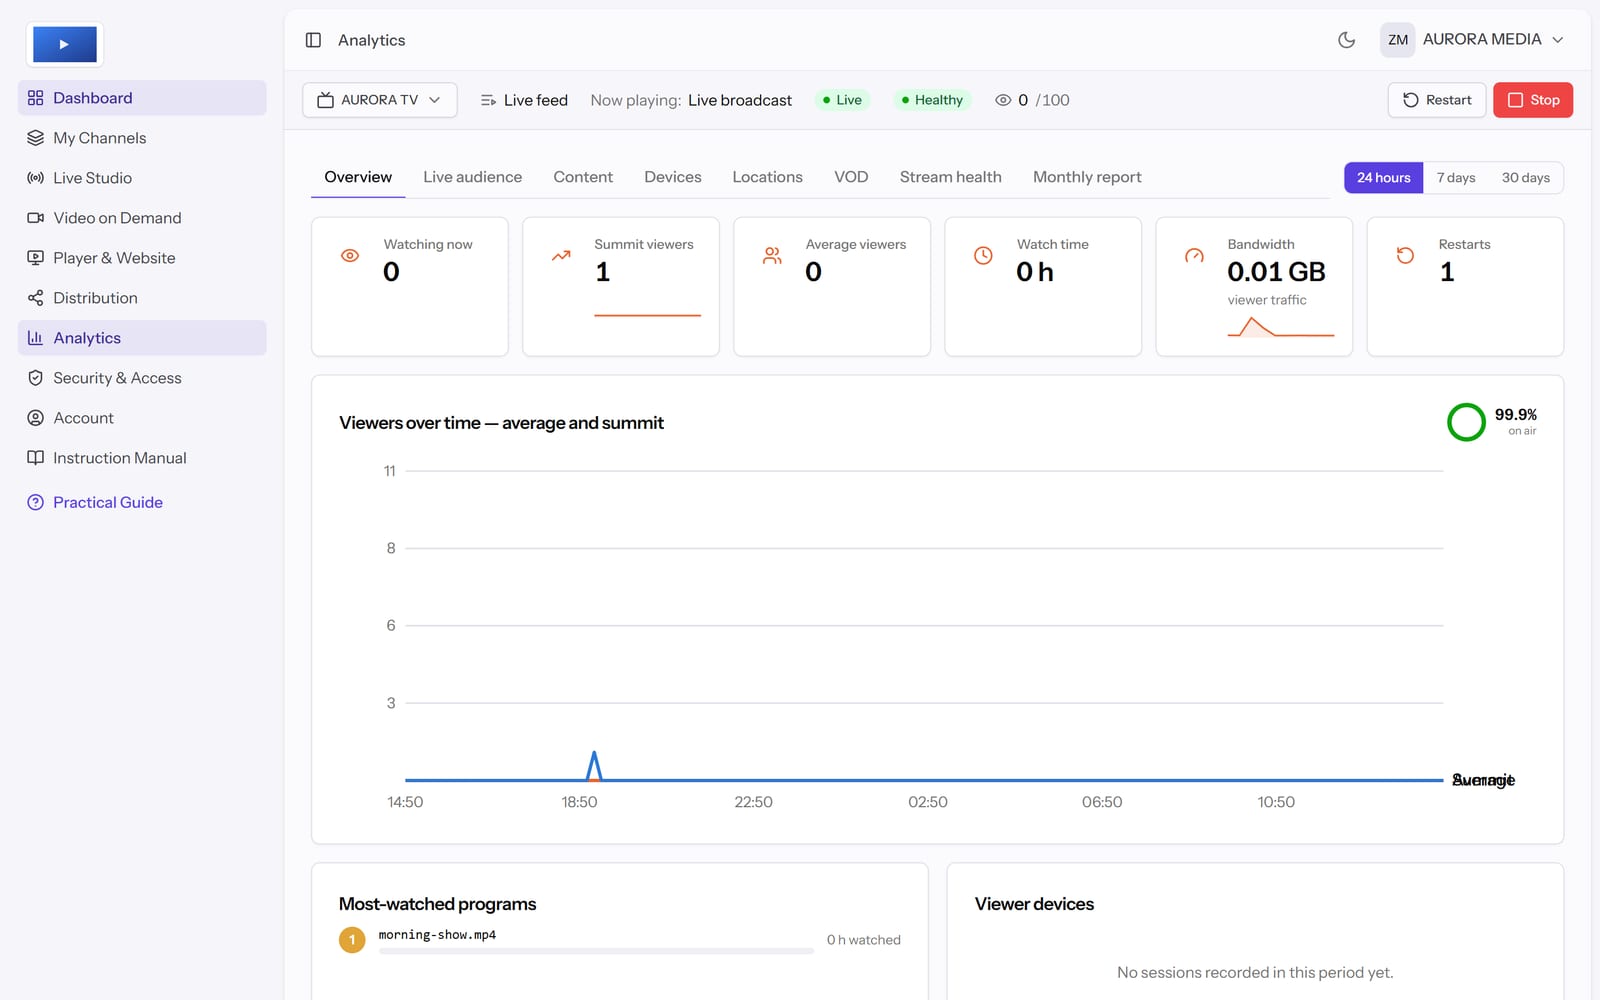Click the number 1 rank badge for morning-show.mp4
1600x1000 pixels.
[x=352, y=940]
